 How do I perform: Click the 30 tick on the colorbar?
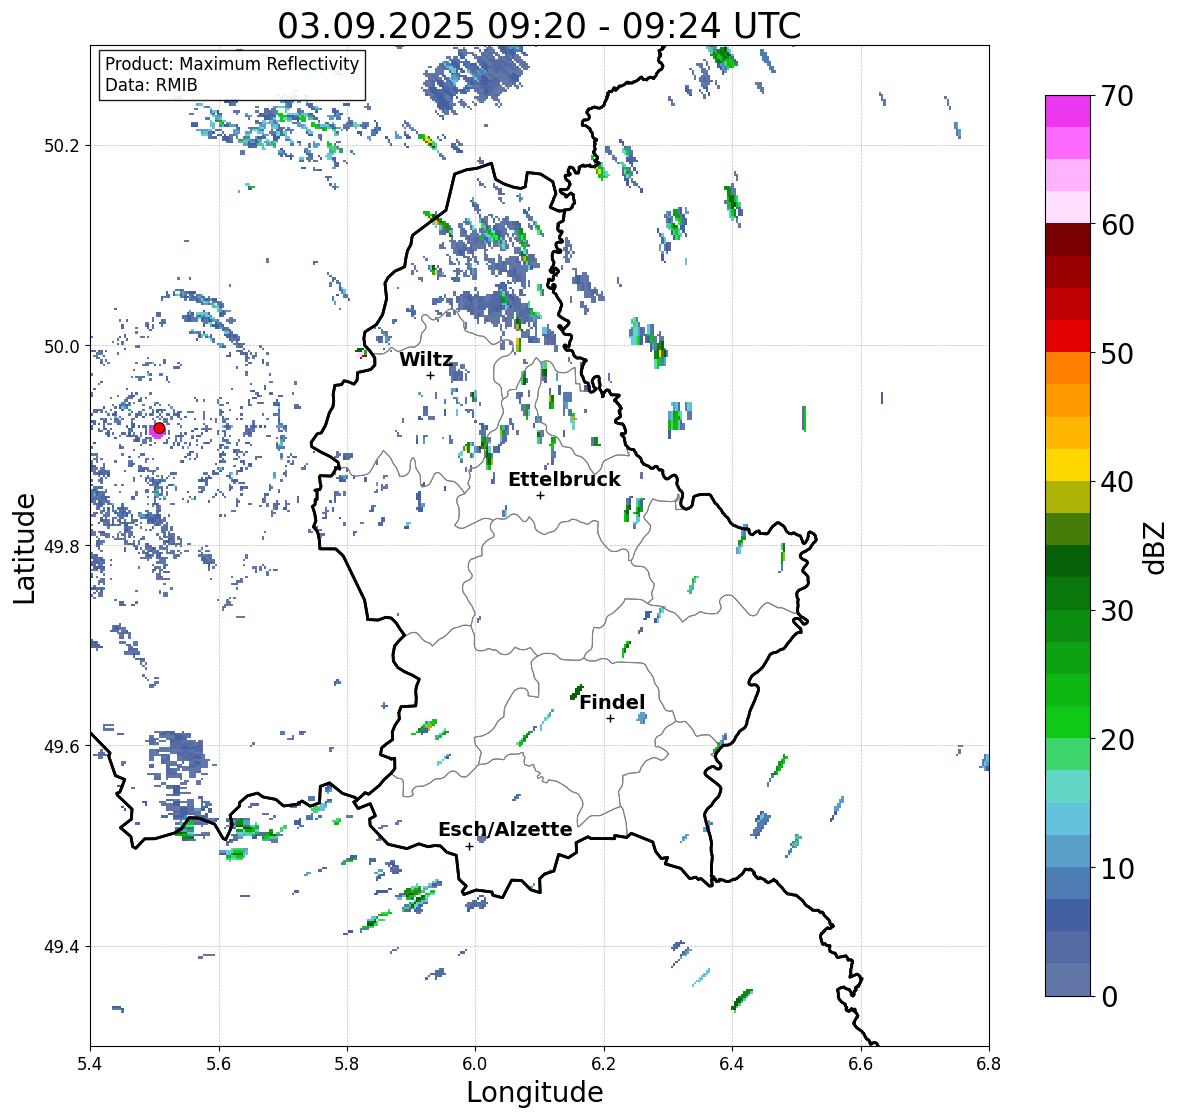coord(1117,610)
